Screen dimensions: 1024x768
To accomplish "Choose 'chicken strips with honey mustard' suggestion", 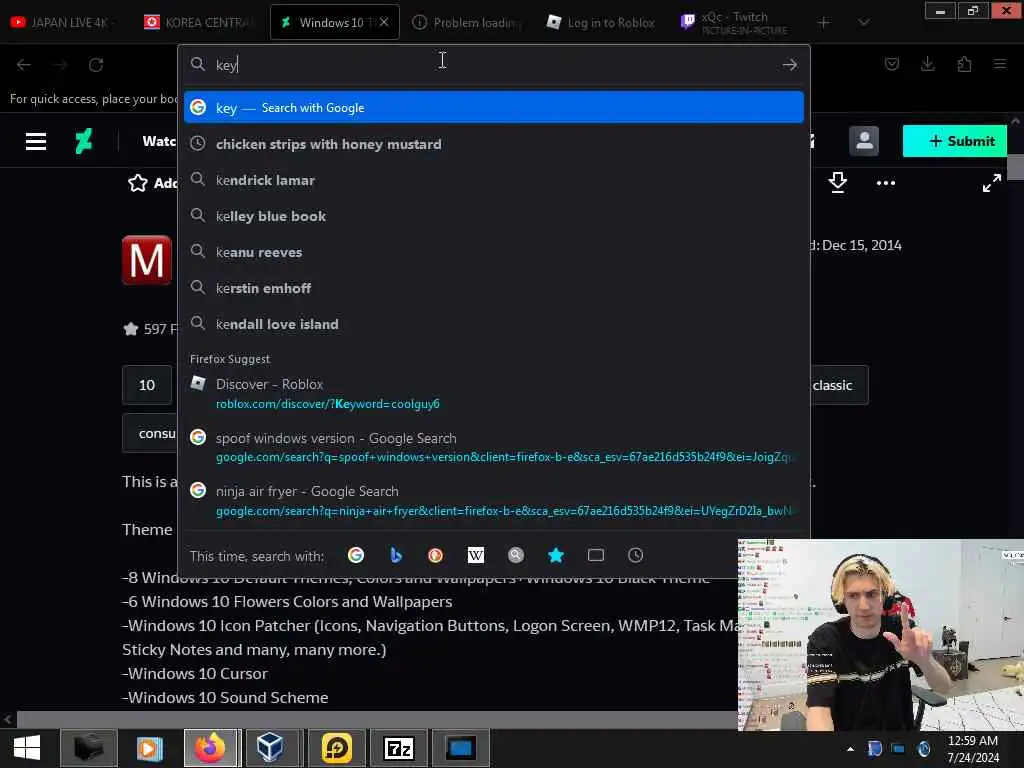I will click(494, 144).
